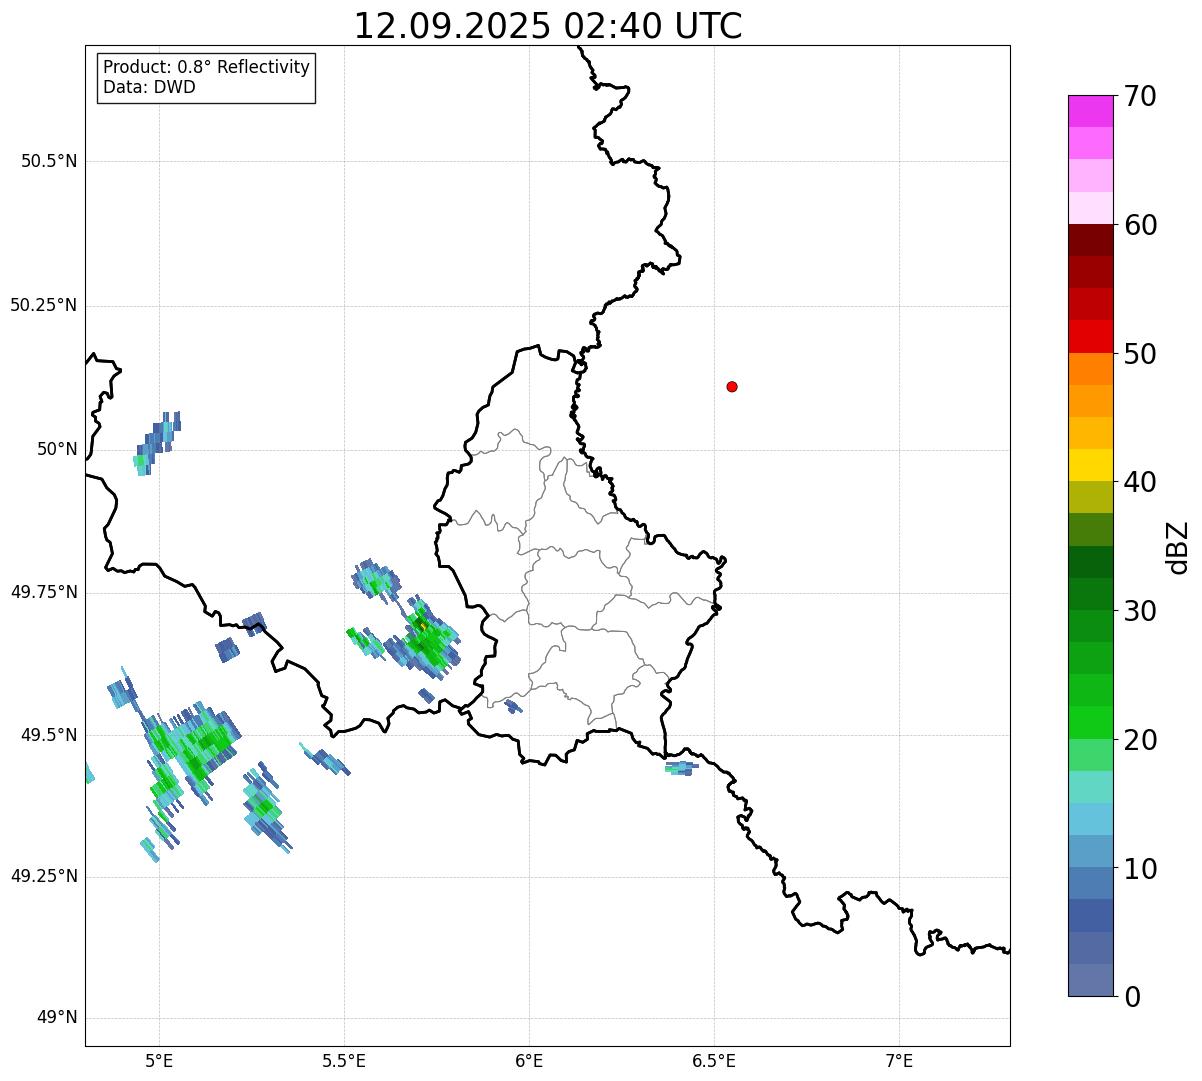This screenshot has width=1202, height=1081.
Task: Click the 49.5°N latitude label
Action: pyautogui.click(x=49, y=735)
